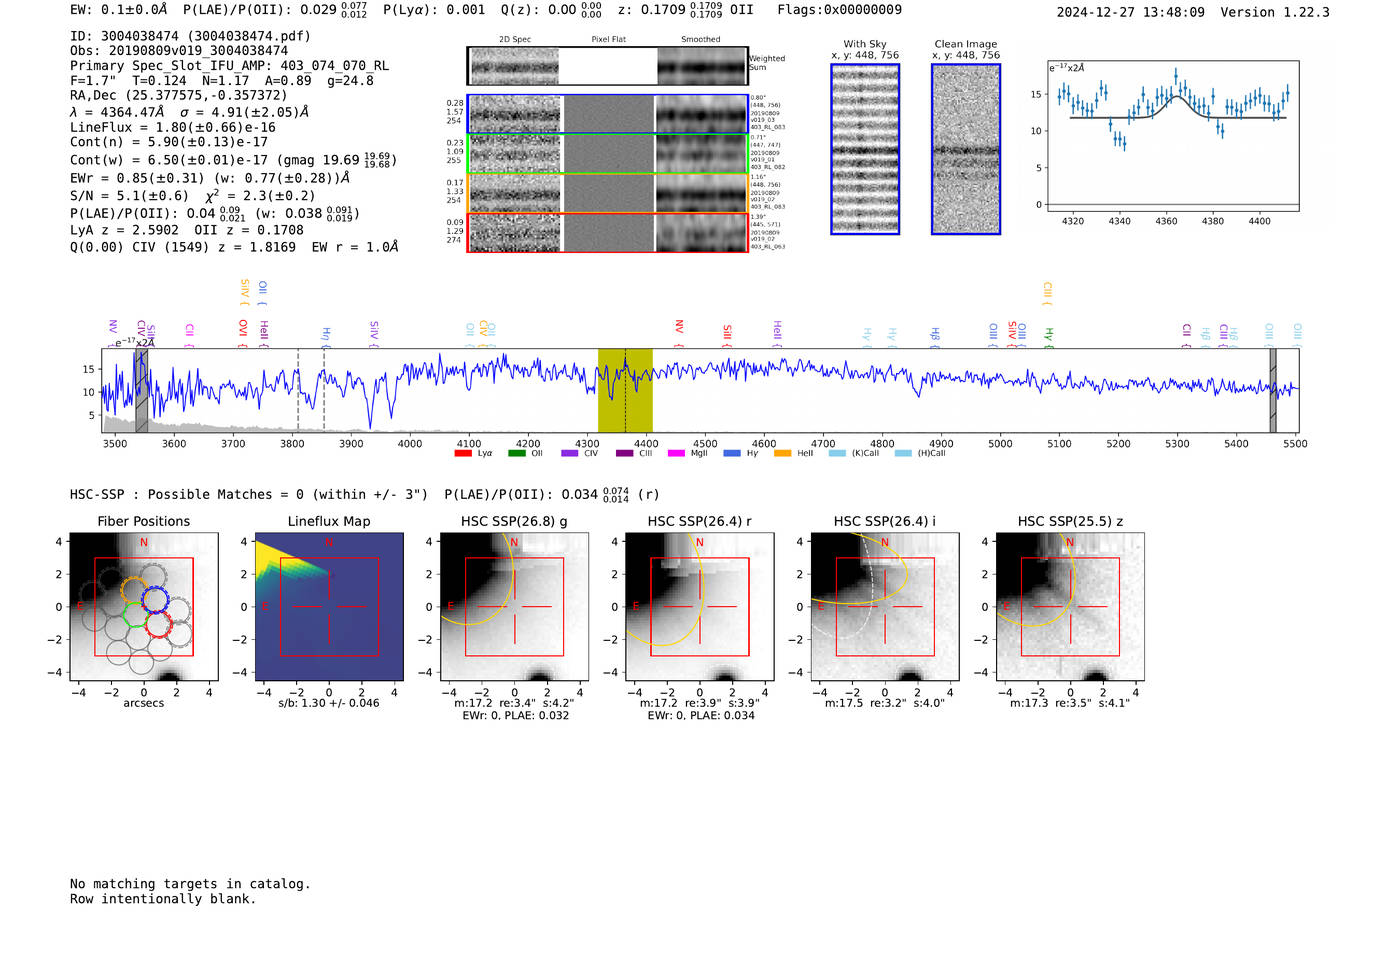Image resolution: width=1400 pixels, height=953 pixels.
Task: Select the HSC SSP(26.8) g cutout
Action: 514,607
